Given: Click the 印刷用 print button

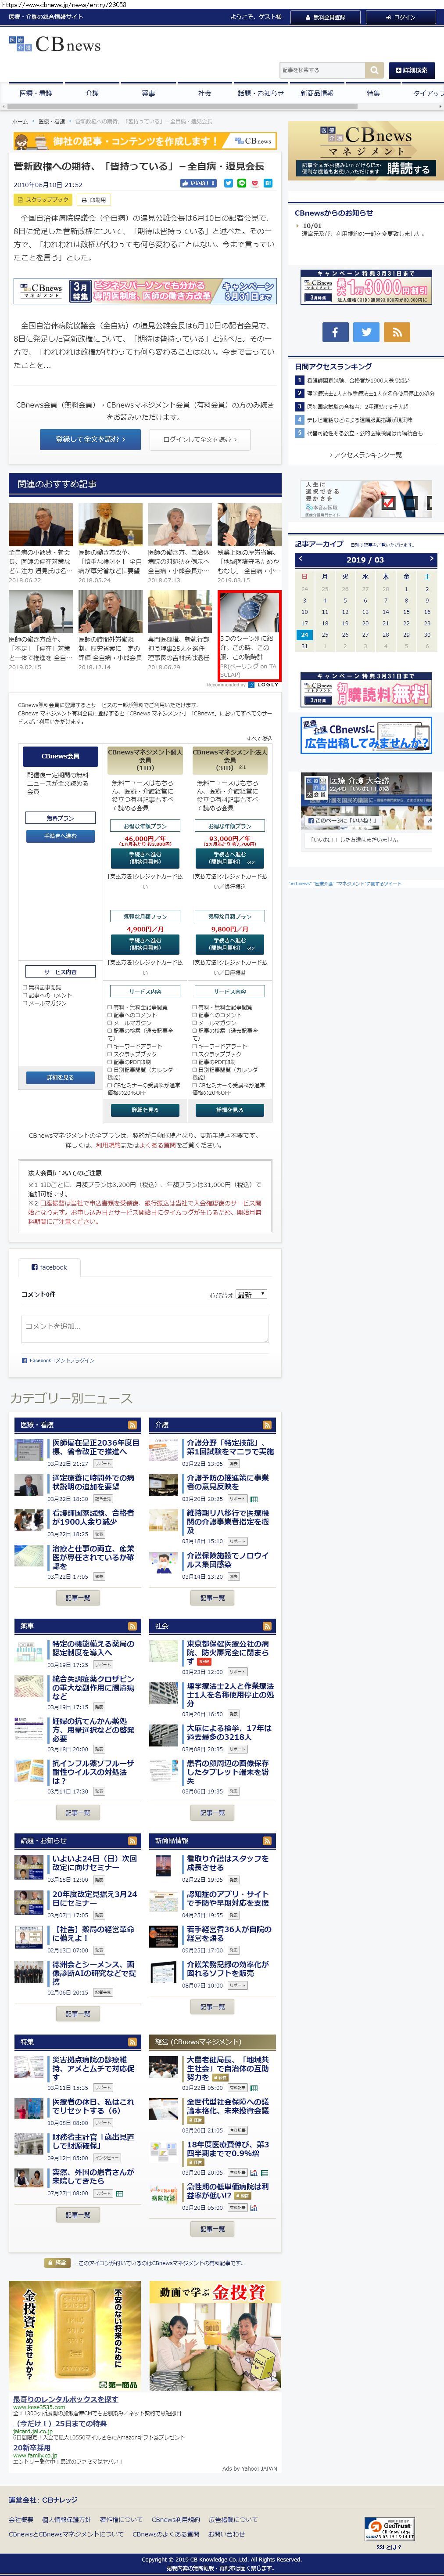Looking at the screenshot, I should [94, 200].
